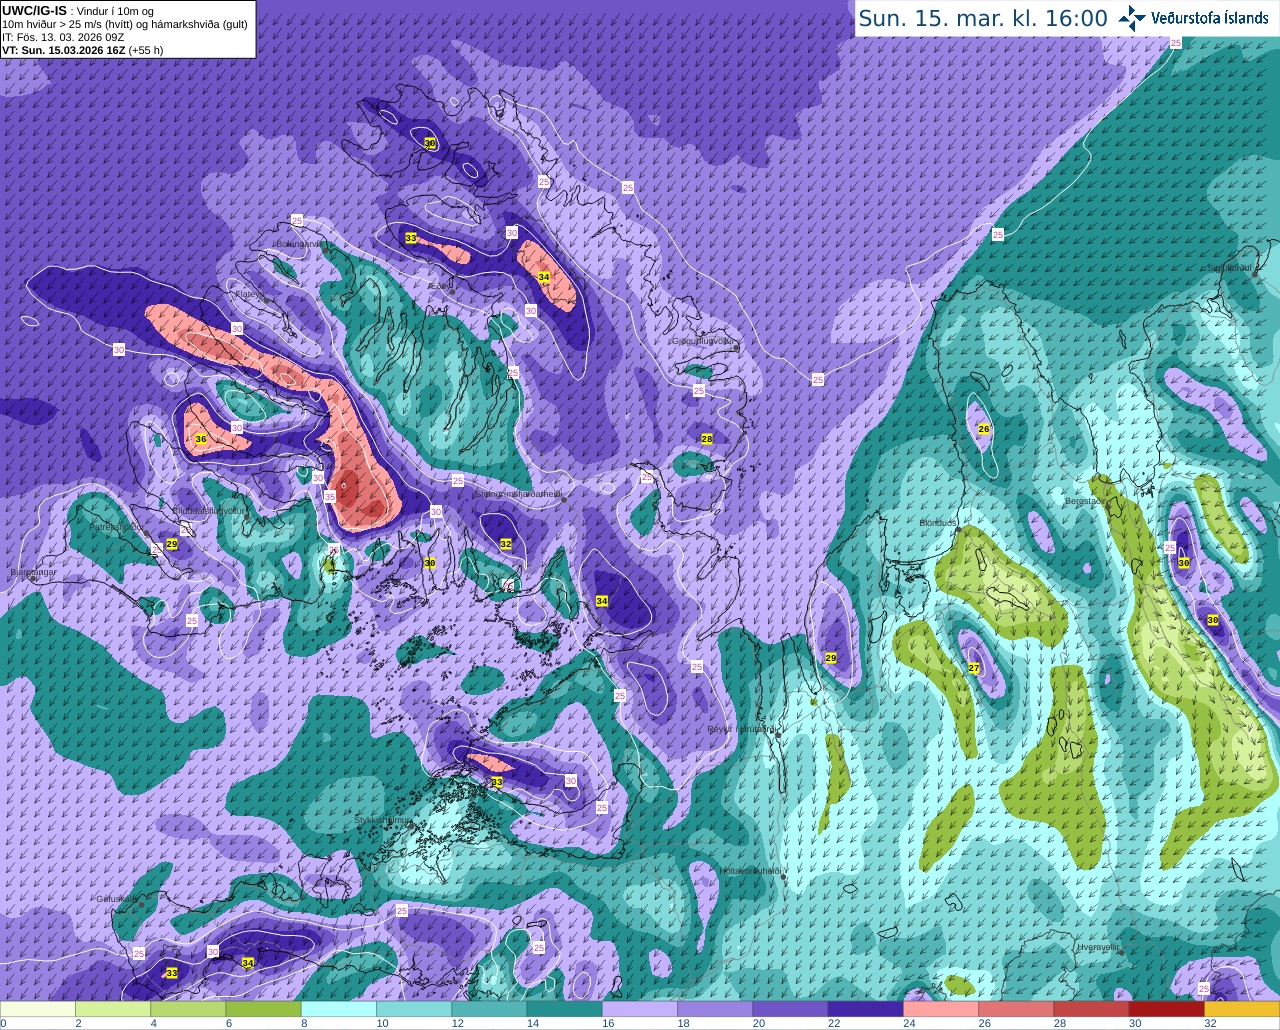Click the Veðurstofa Íslands logo icon
This screenshot has height=1030, width=1280.
click(x=1132, y=18)
